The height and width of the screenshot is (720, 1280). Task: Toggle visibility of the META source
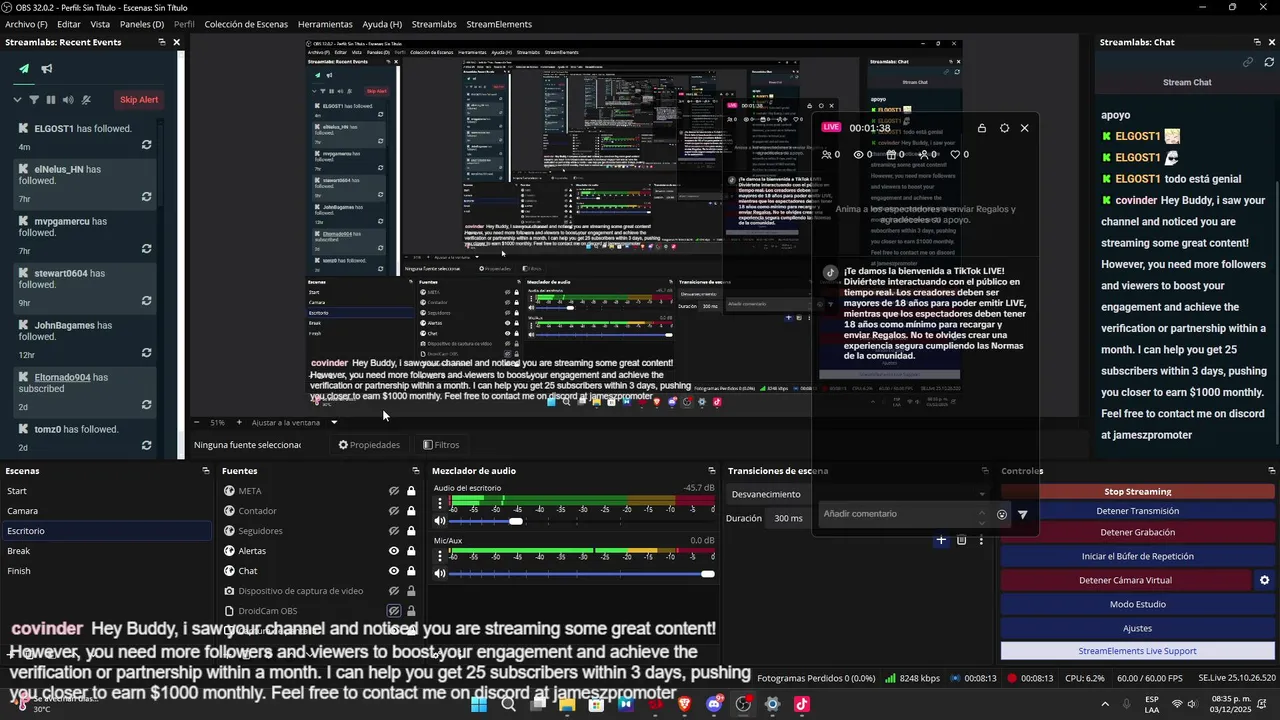click(x=394, y=491)
